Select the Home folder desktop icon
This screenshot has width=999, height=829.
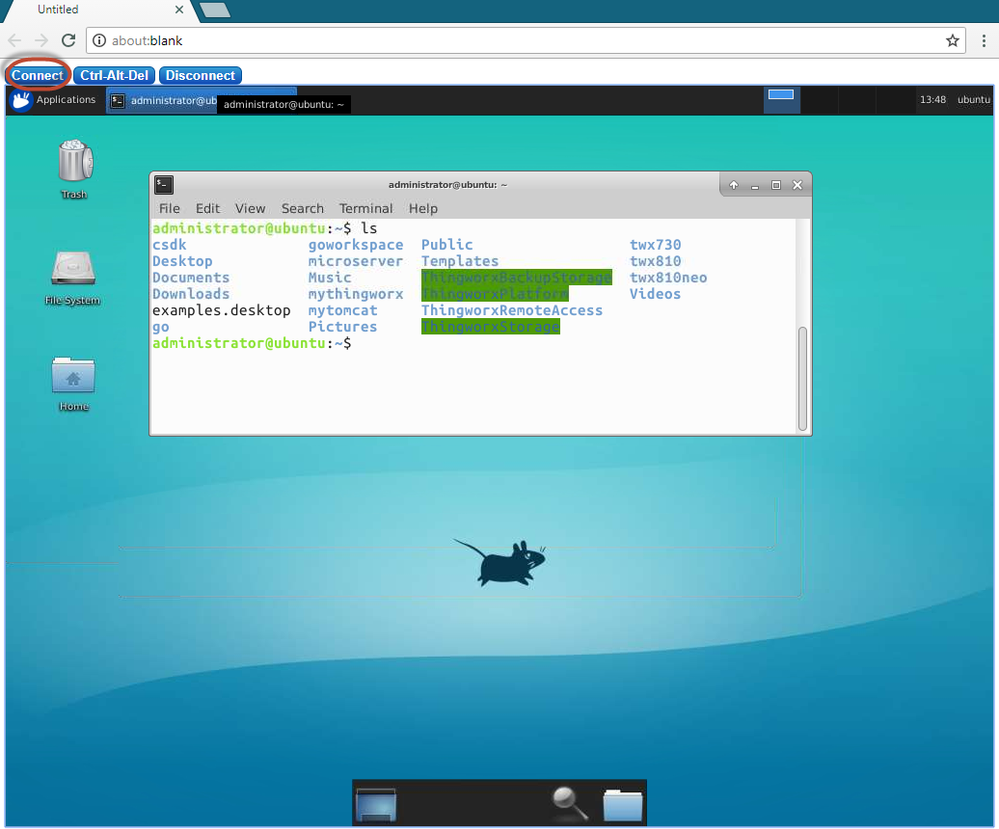(x=73, y=383)
